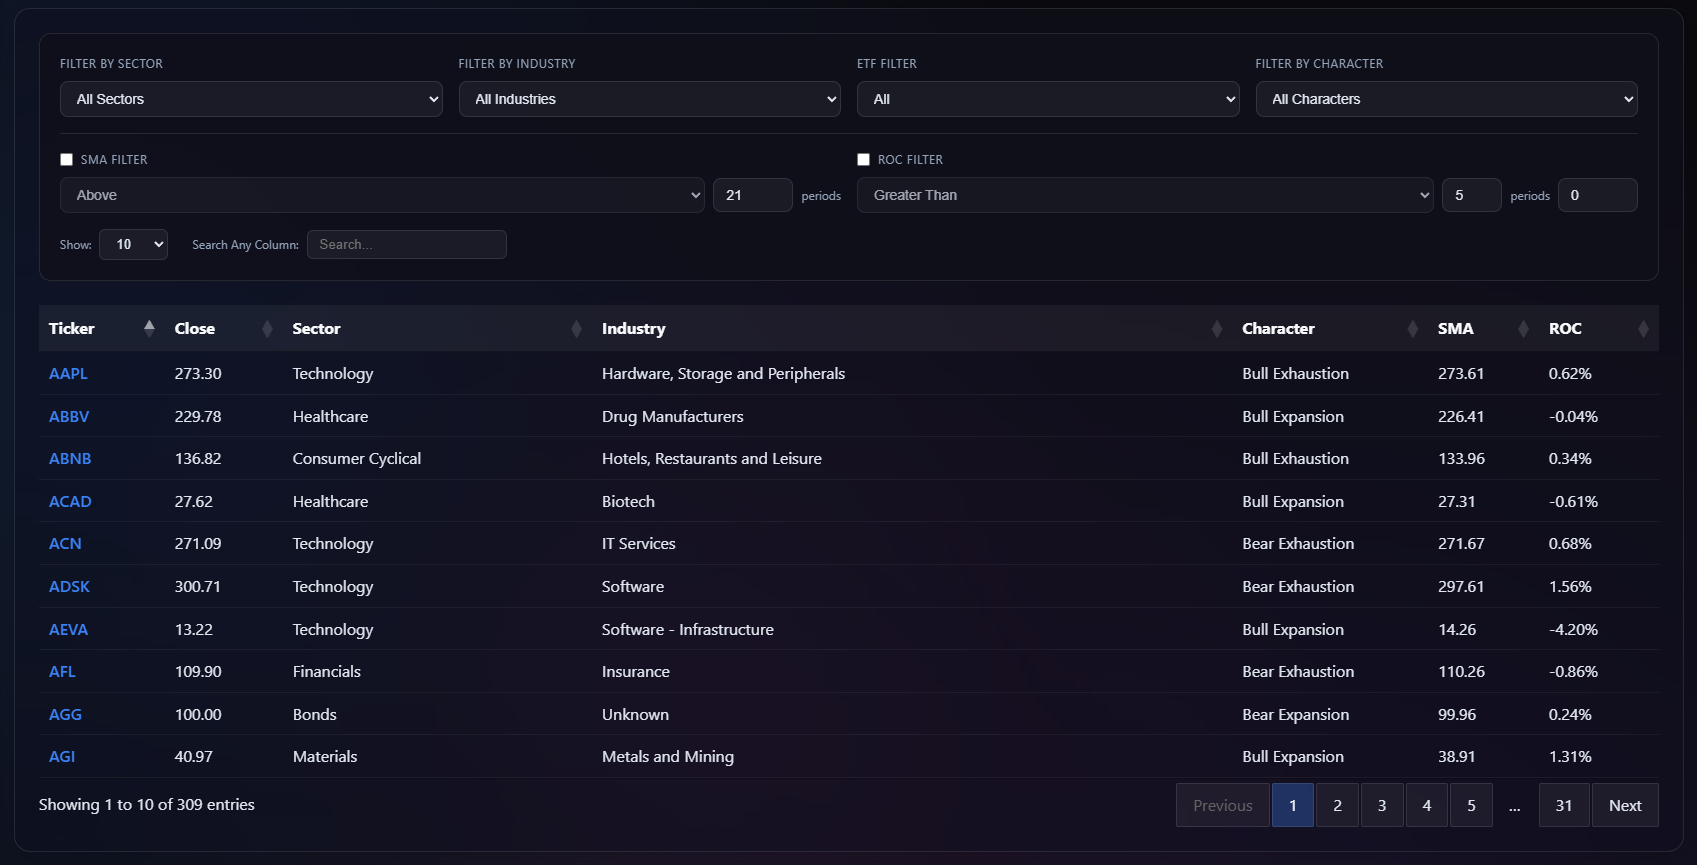Sort by ROC using its sort icon
Viewport: 1697px width, 865px height.
[1643, 329]
